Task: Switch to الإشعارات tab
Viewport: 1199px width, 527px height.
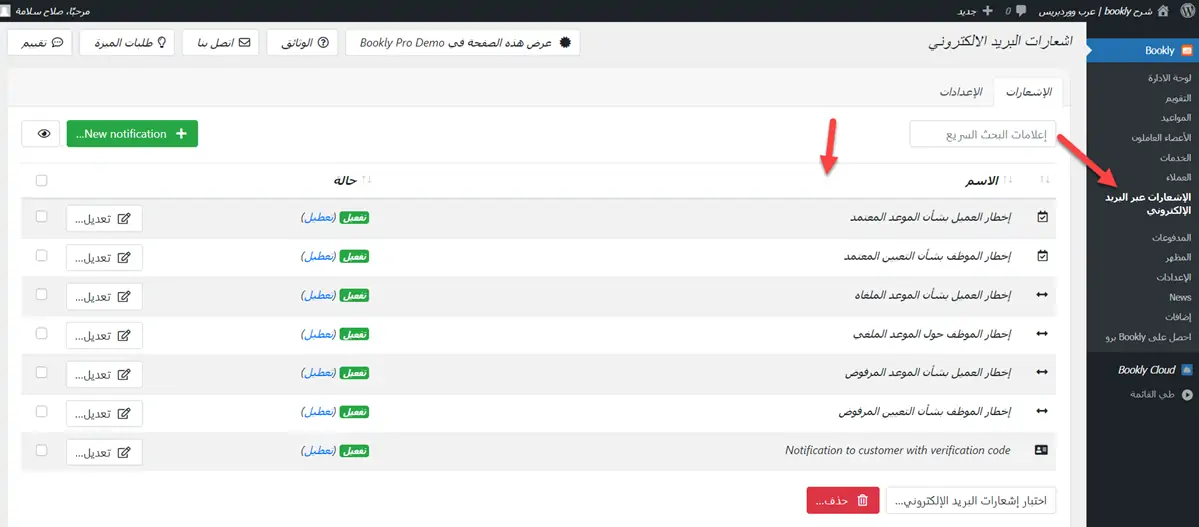Action: tap(1028, 92)
